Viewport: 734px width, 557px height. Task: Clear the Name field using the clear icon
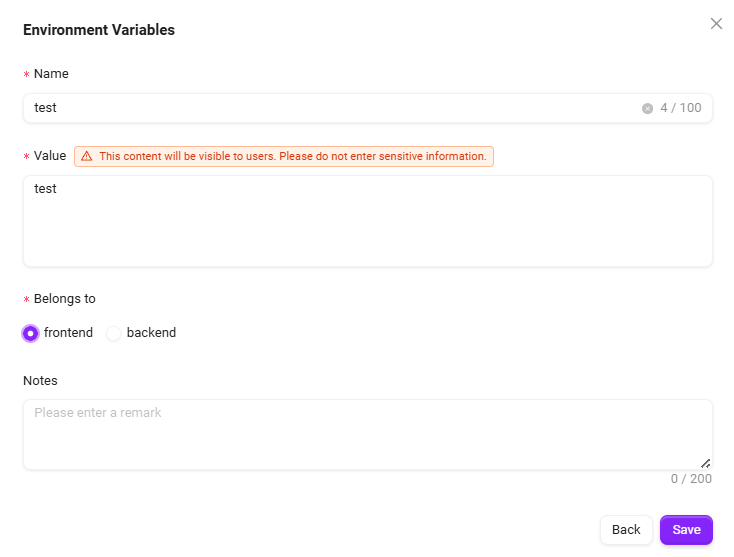tap(647, 108)
